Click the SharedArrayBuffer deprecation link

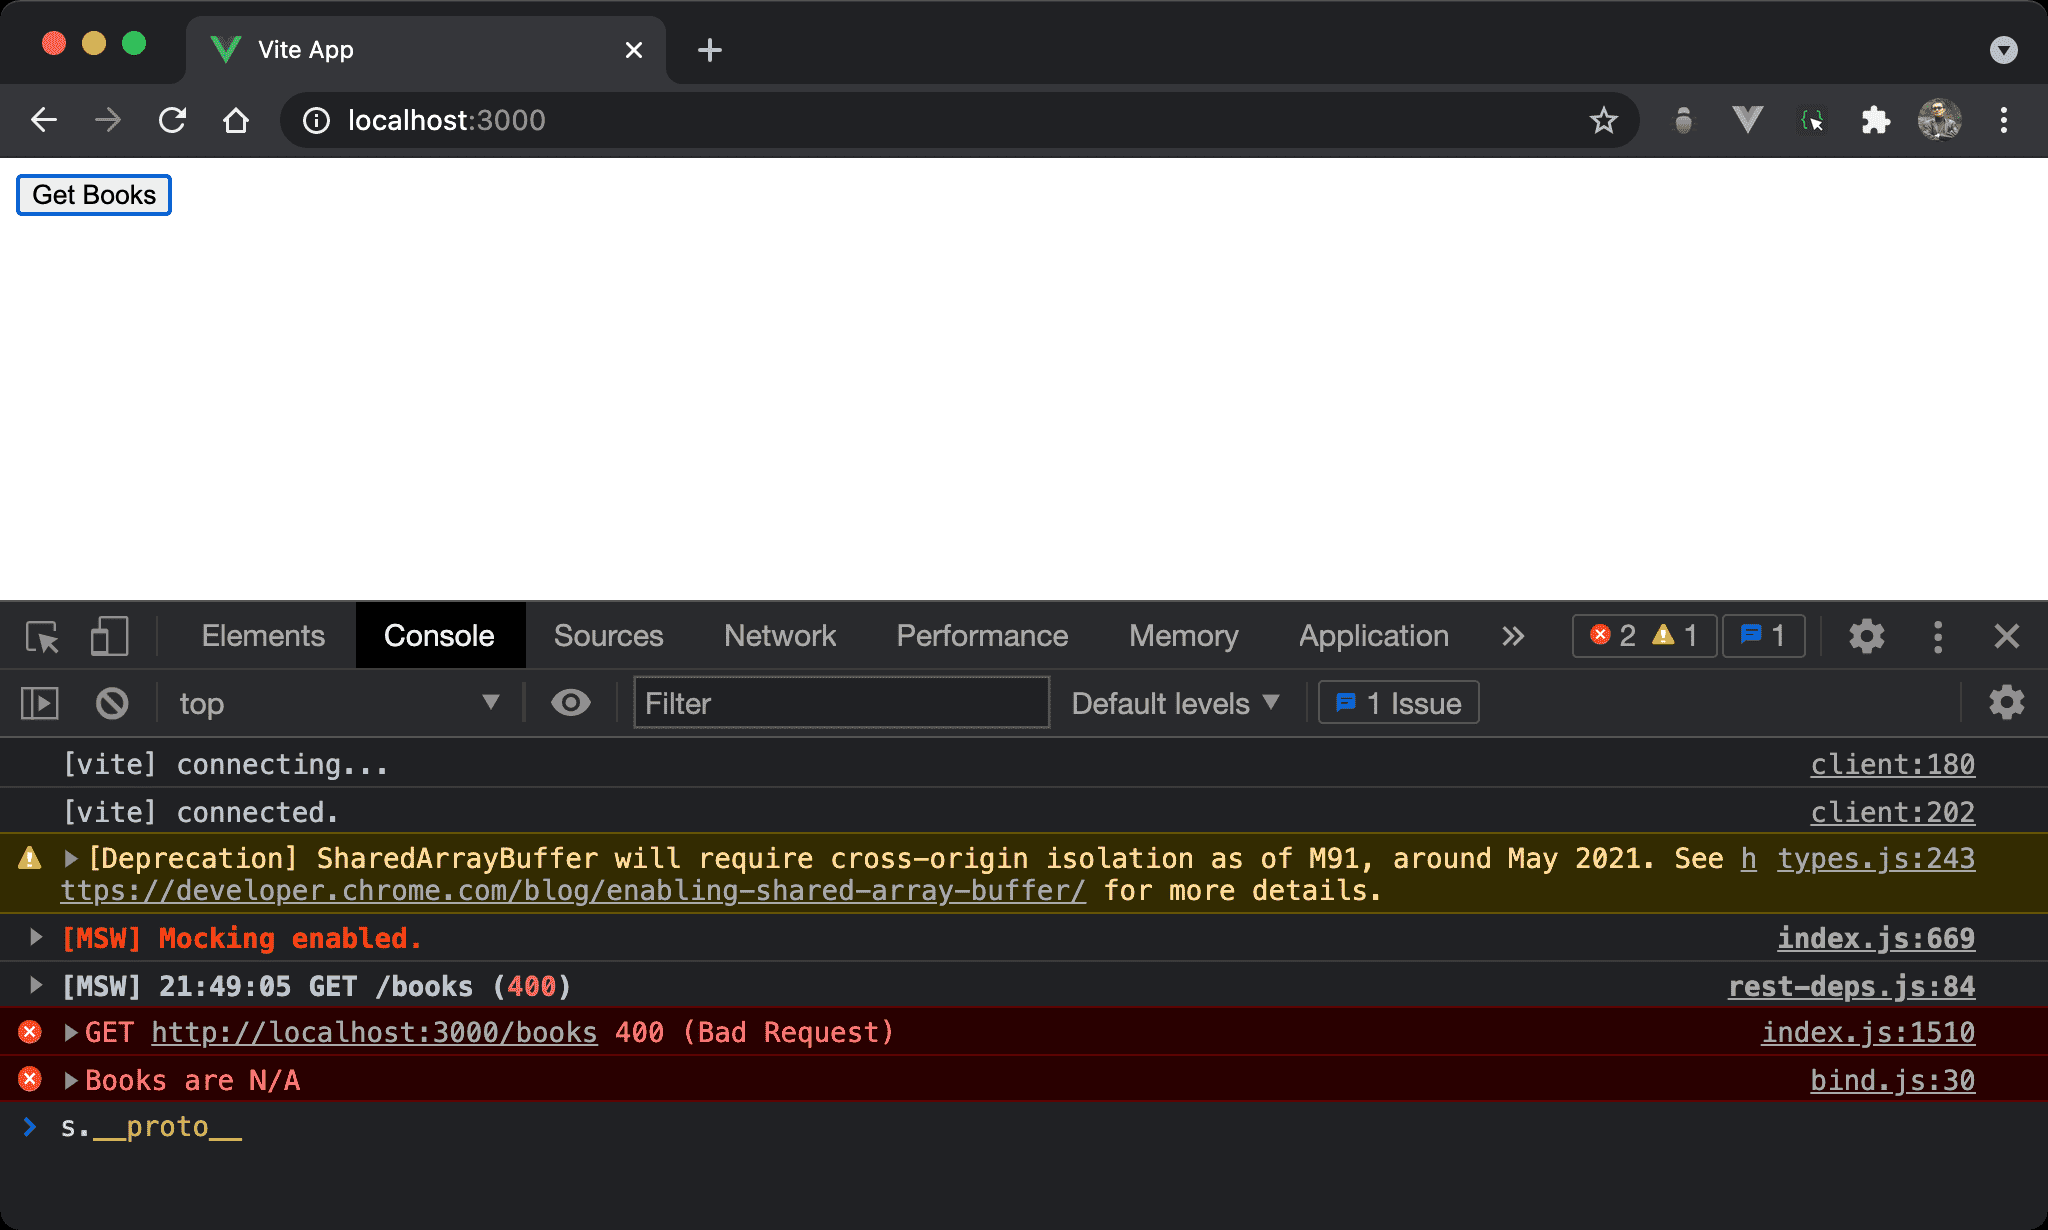[x=571, y=891]
